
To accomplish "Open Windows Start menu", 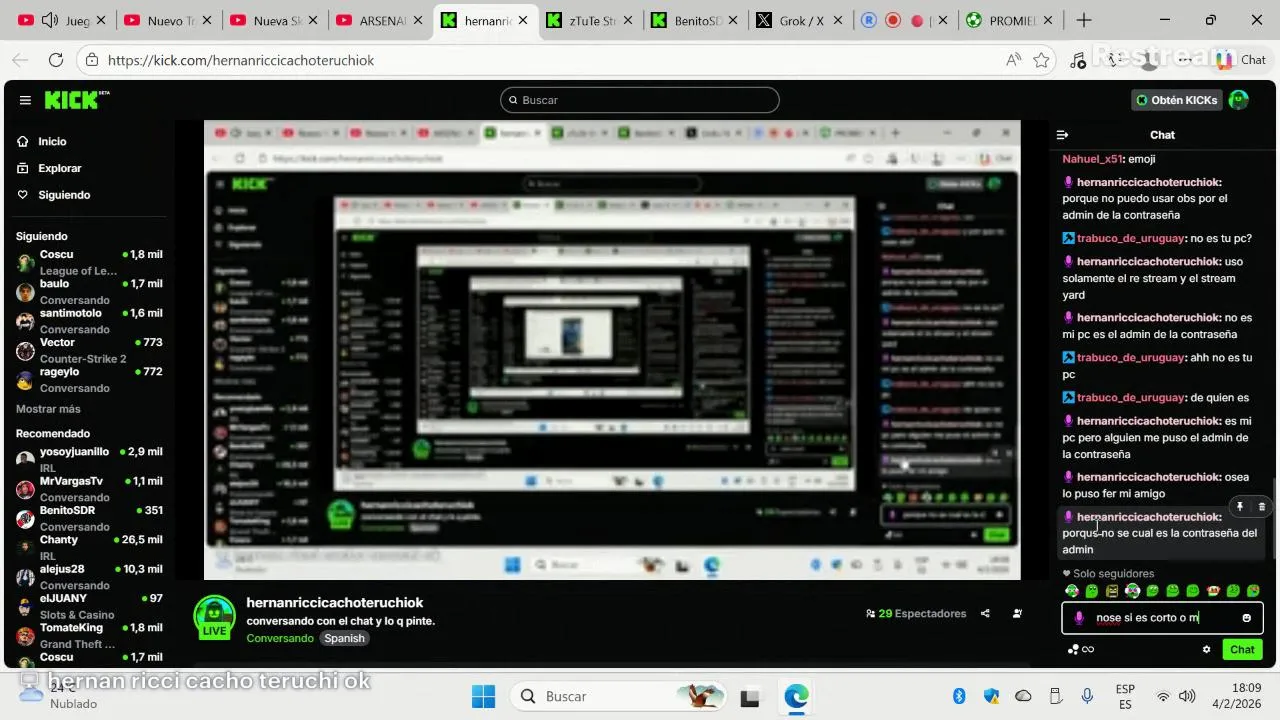I will tap(483, 696).
